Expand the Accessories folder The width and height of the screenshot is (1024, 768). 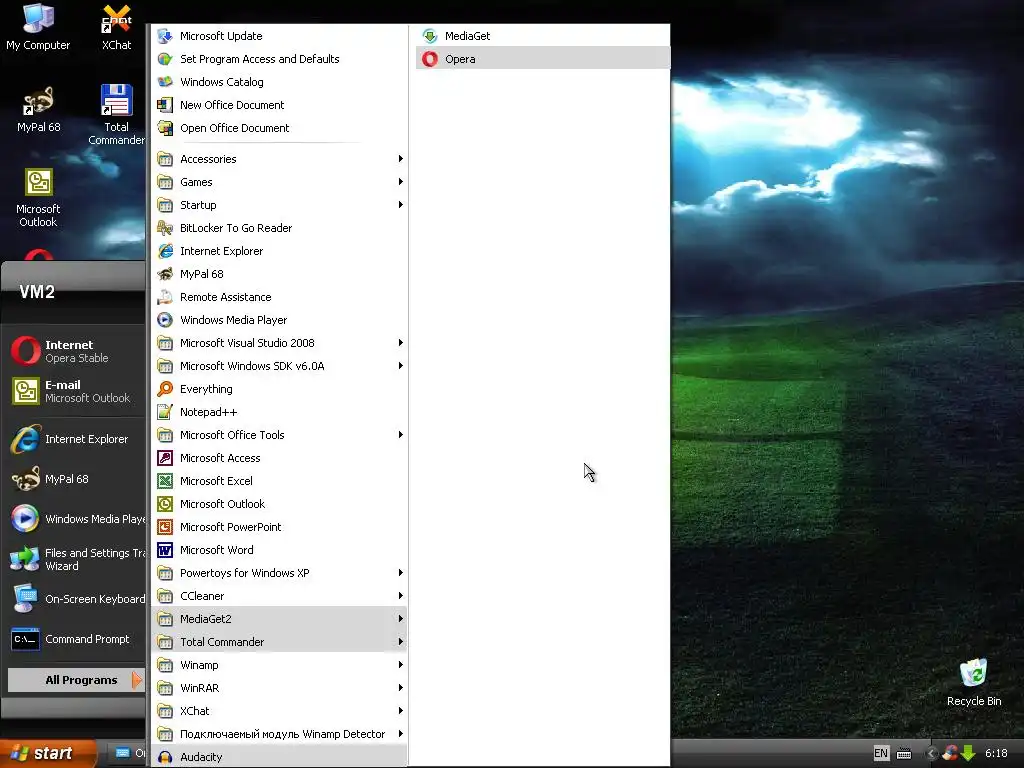pos(279,159)
